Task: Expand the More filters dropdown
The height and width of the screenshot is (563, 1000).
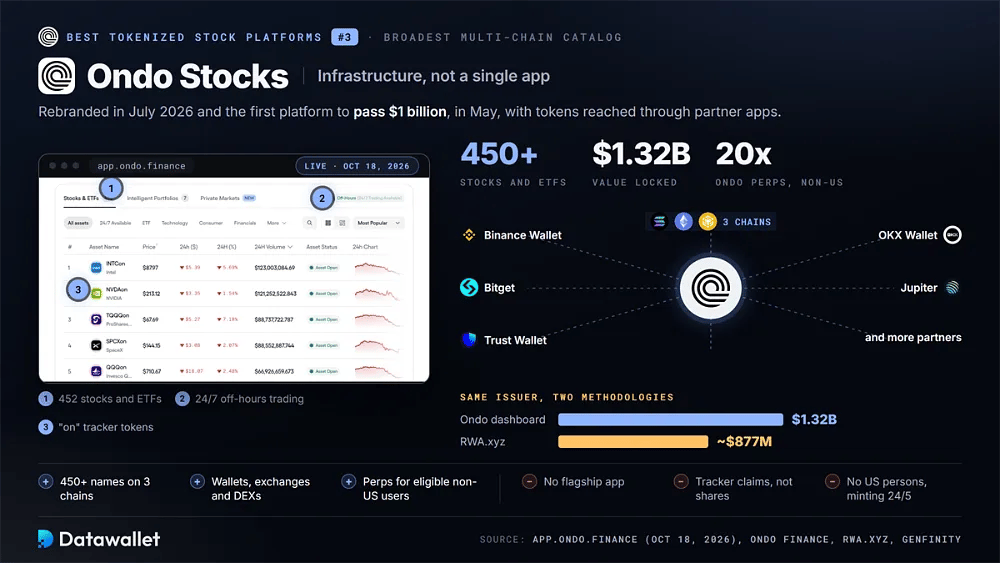Action: click(277, 223)
